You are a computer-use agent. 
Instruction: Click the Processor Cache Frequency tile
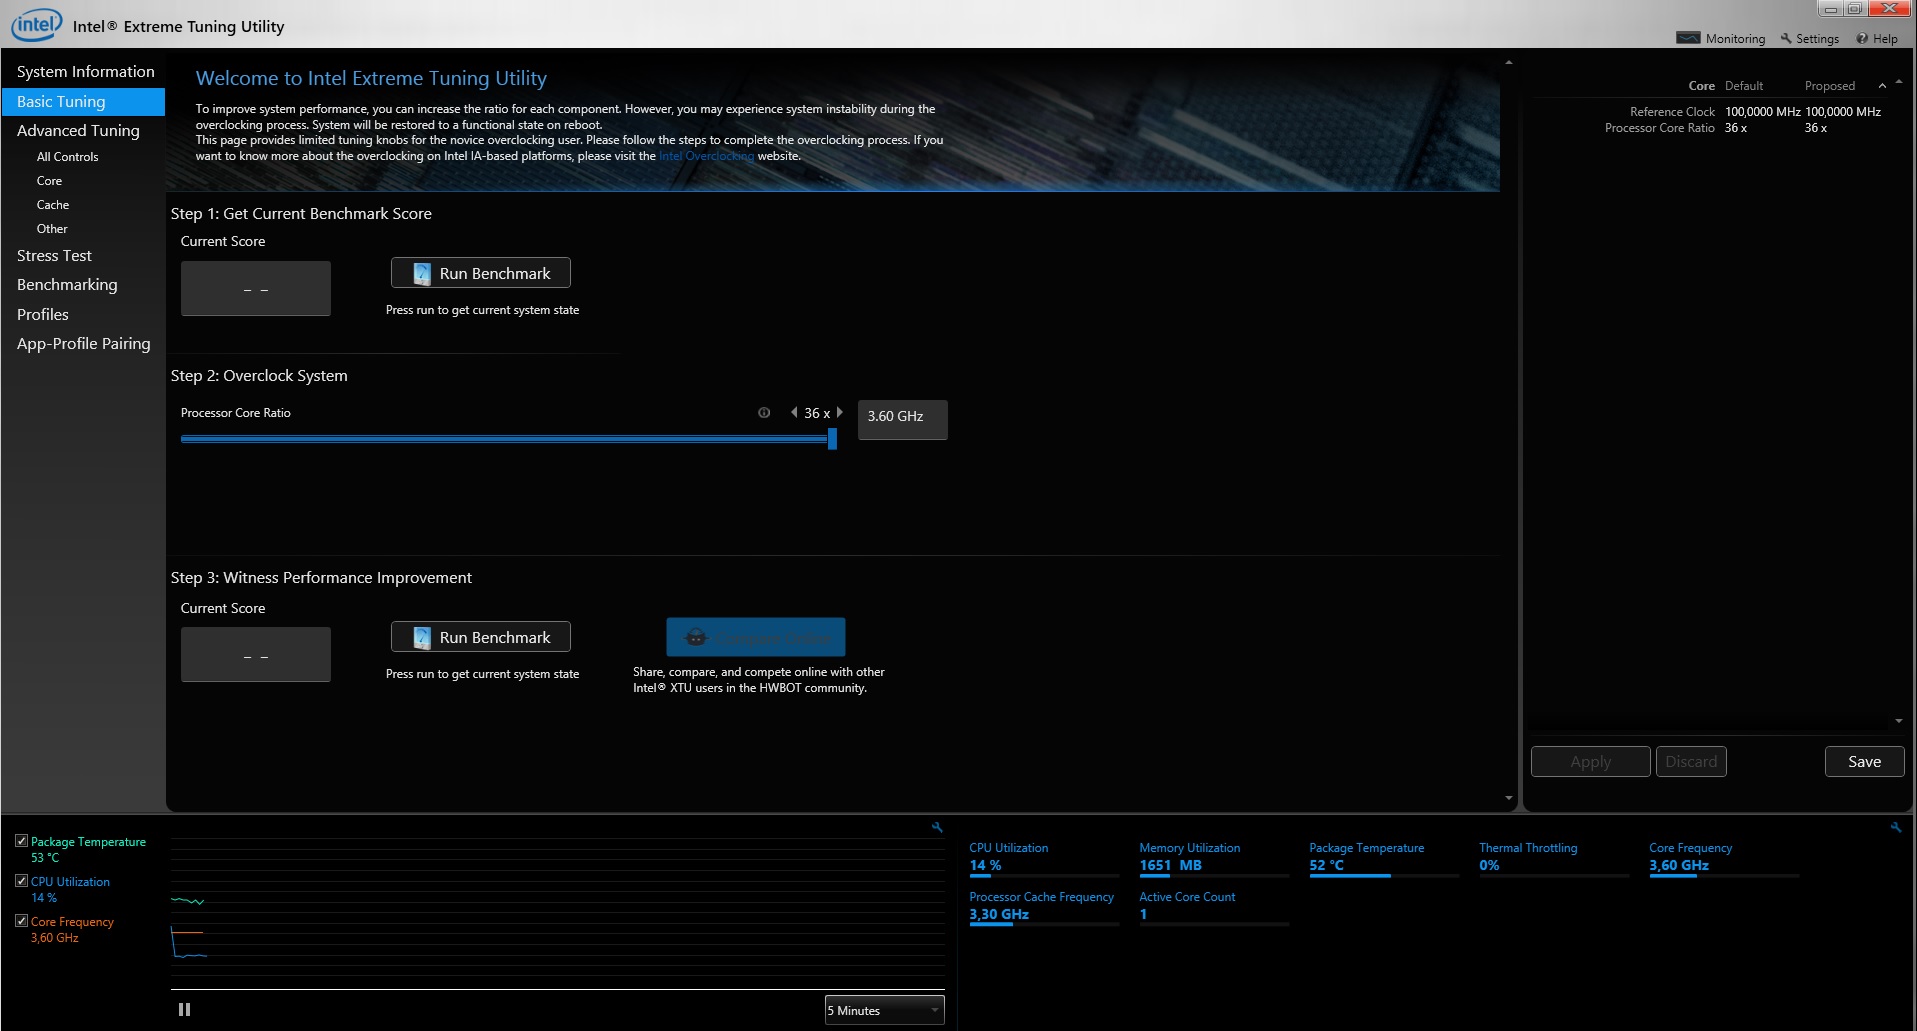[x=1044, y=908]
